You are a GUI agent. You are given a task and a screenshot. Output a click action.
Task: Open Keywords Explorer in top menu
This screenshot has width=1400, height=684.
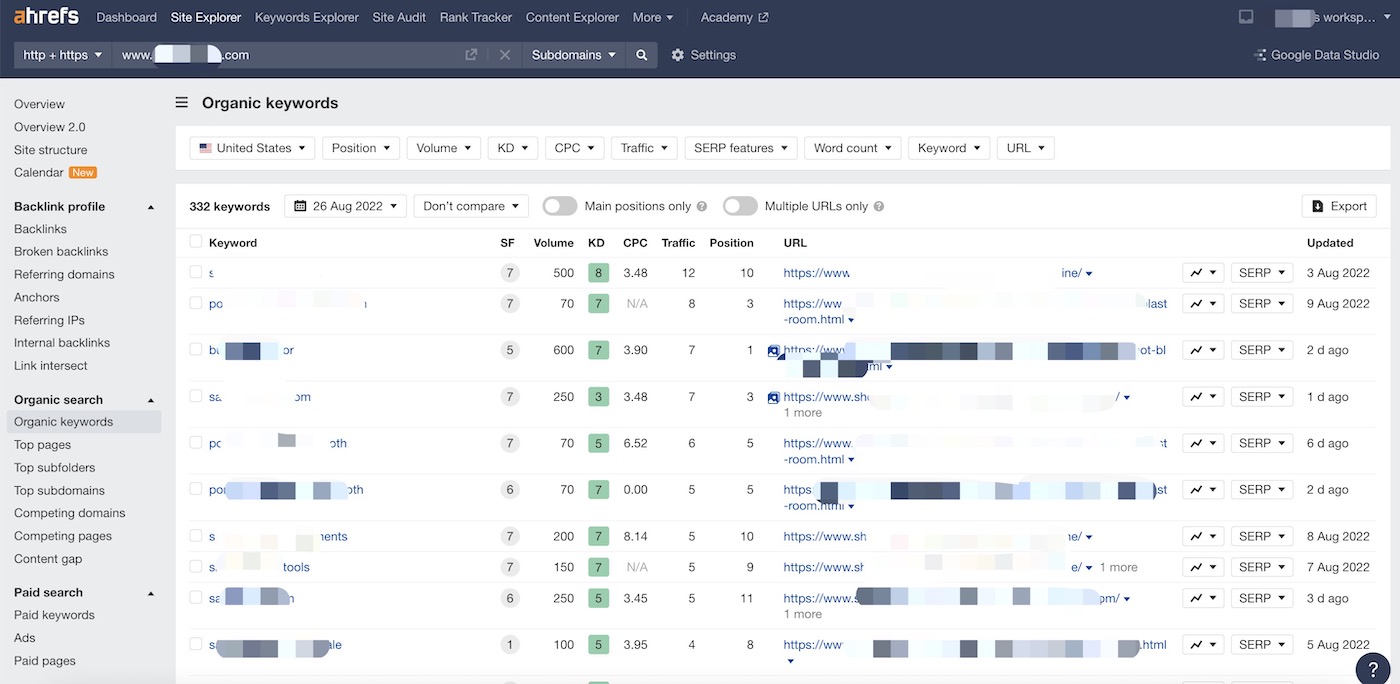(x=307, y=17)
